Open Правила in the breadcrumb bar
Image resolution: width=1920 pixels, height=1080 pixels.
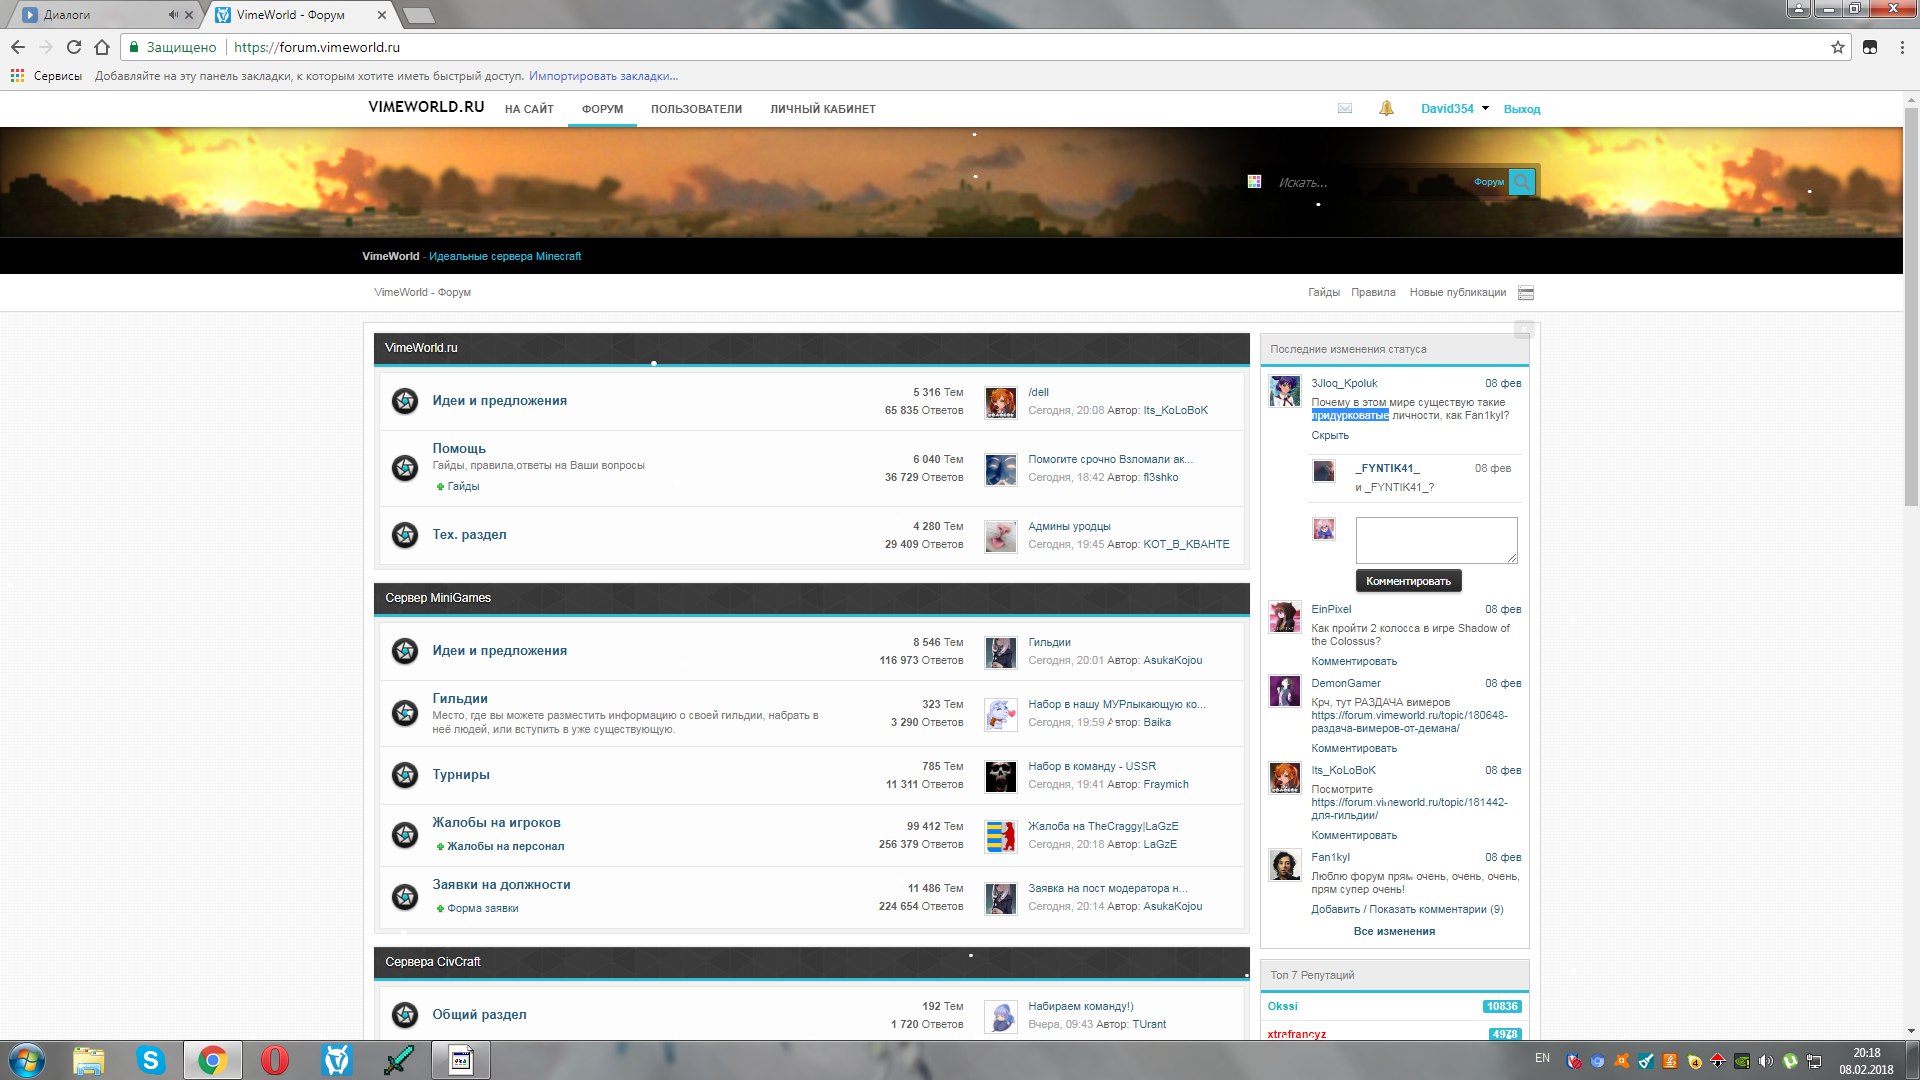pos(1373,292)
